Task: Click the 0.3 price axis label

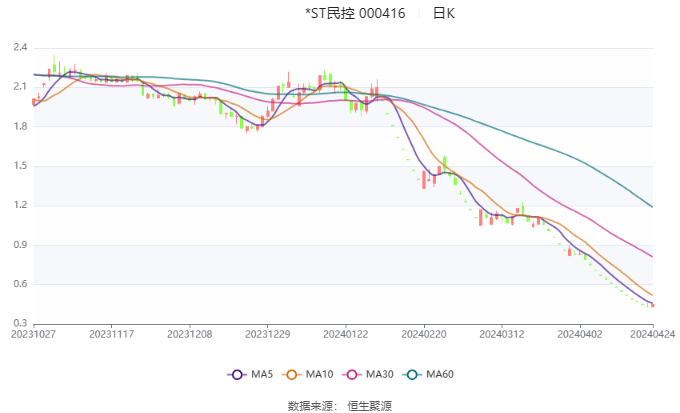Action: 20,323
